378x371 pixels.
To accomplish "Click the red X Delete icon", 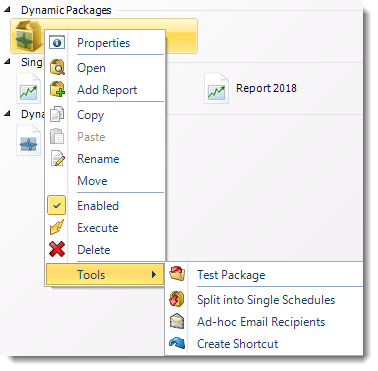I will (x=57, y=249).
